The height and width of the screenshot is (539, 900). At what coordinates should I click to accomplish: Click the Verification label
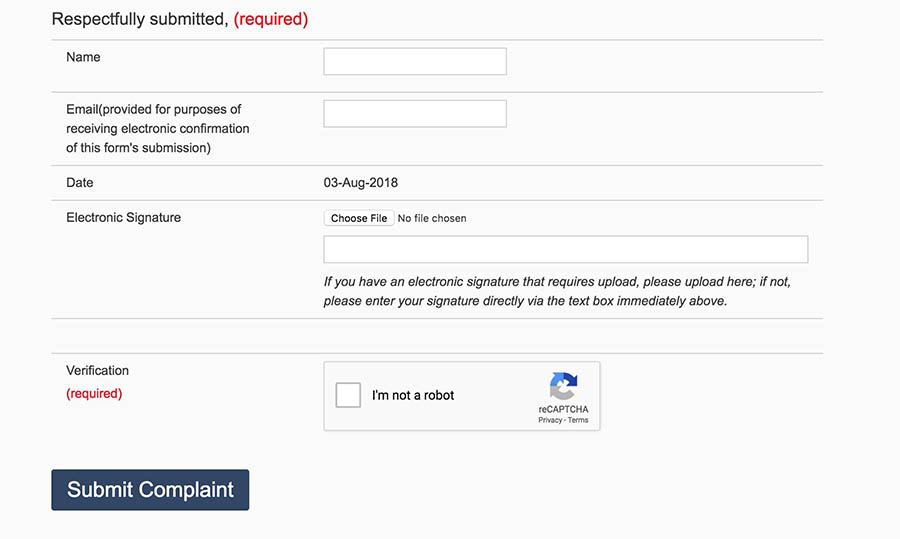98,370
